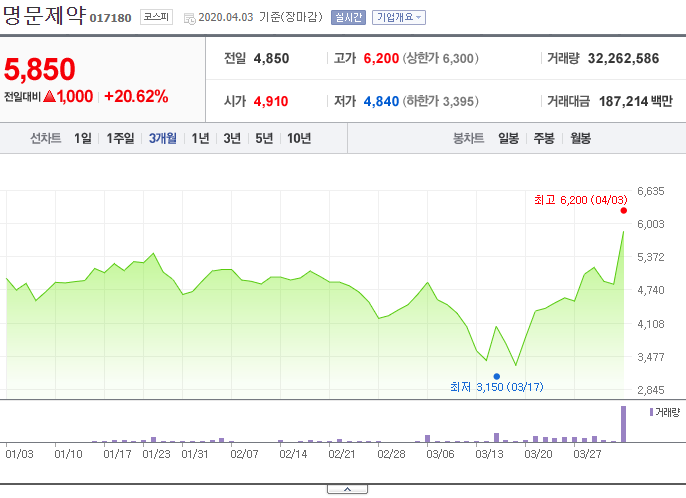Click the 03/27 date axis label
The image size is (686, 498).
click(587, 454)
